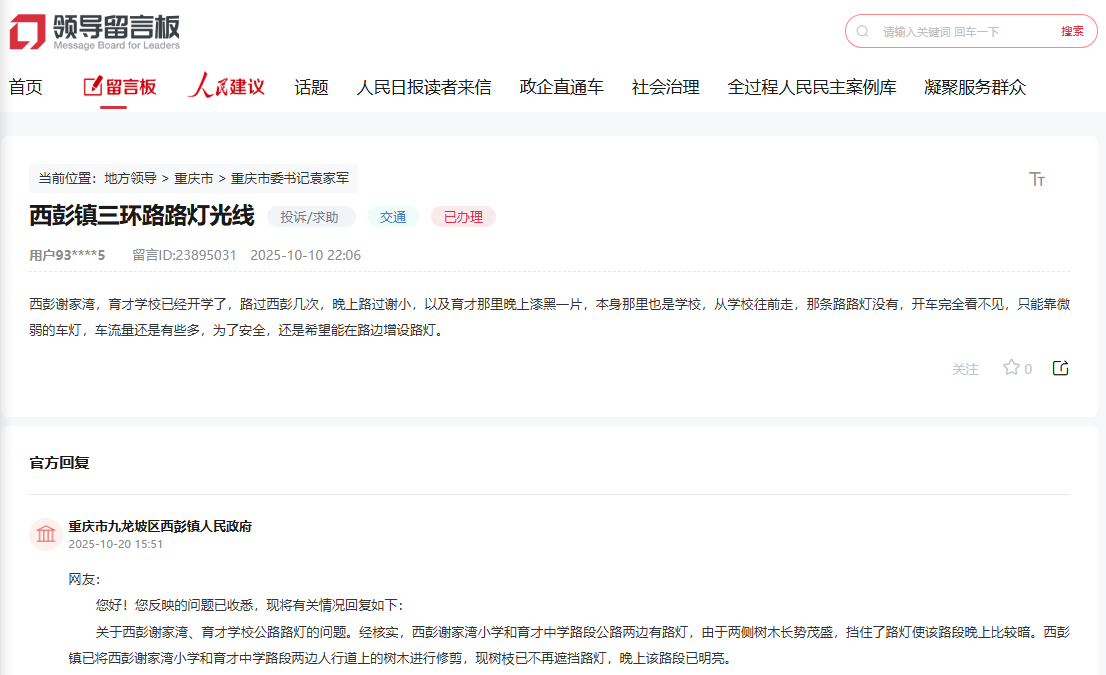Click the star favorite icon on the message

tap(1012, 368)
